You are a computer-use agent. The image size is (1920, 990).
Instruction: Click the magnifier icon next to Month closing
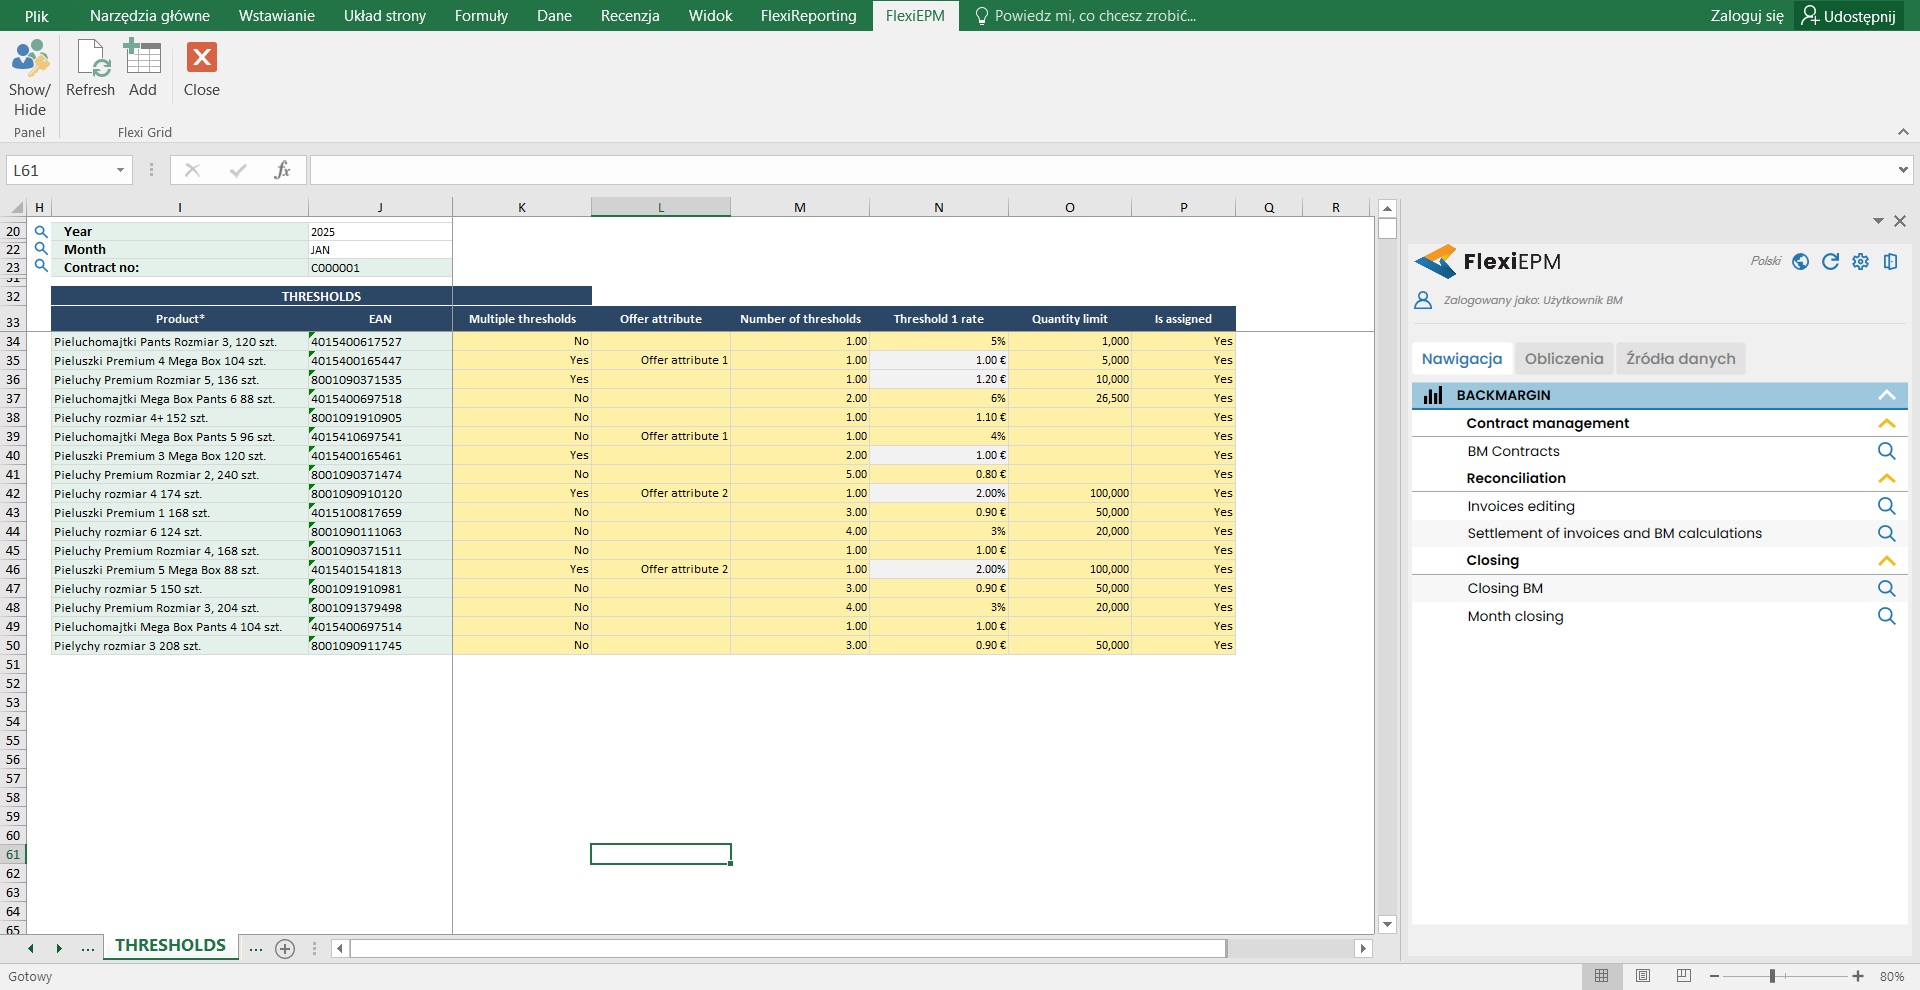1886,616
